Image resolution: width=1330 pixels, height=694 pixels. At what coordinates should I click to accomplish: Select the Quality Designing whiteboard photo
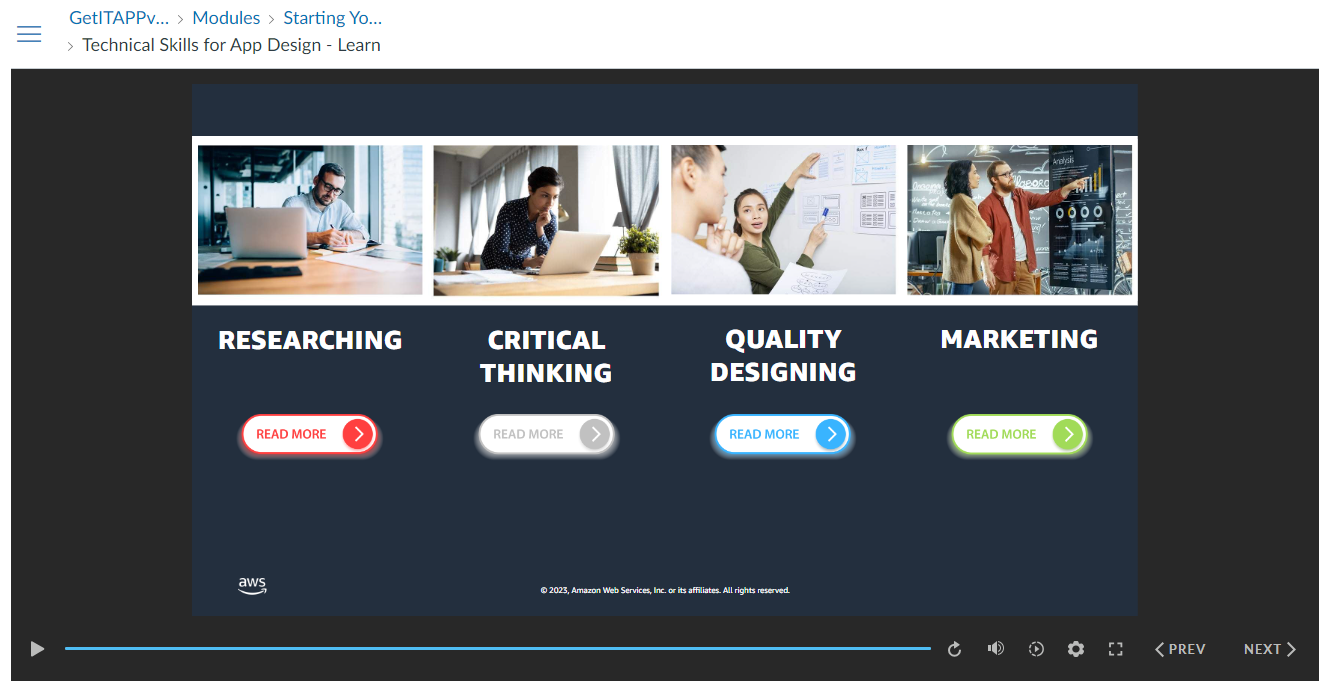point(783,220)
